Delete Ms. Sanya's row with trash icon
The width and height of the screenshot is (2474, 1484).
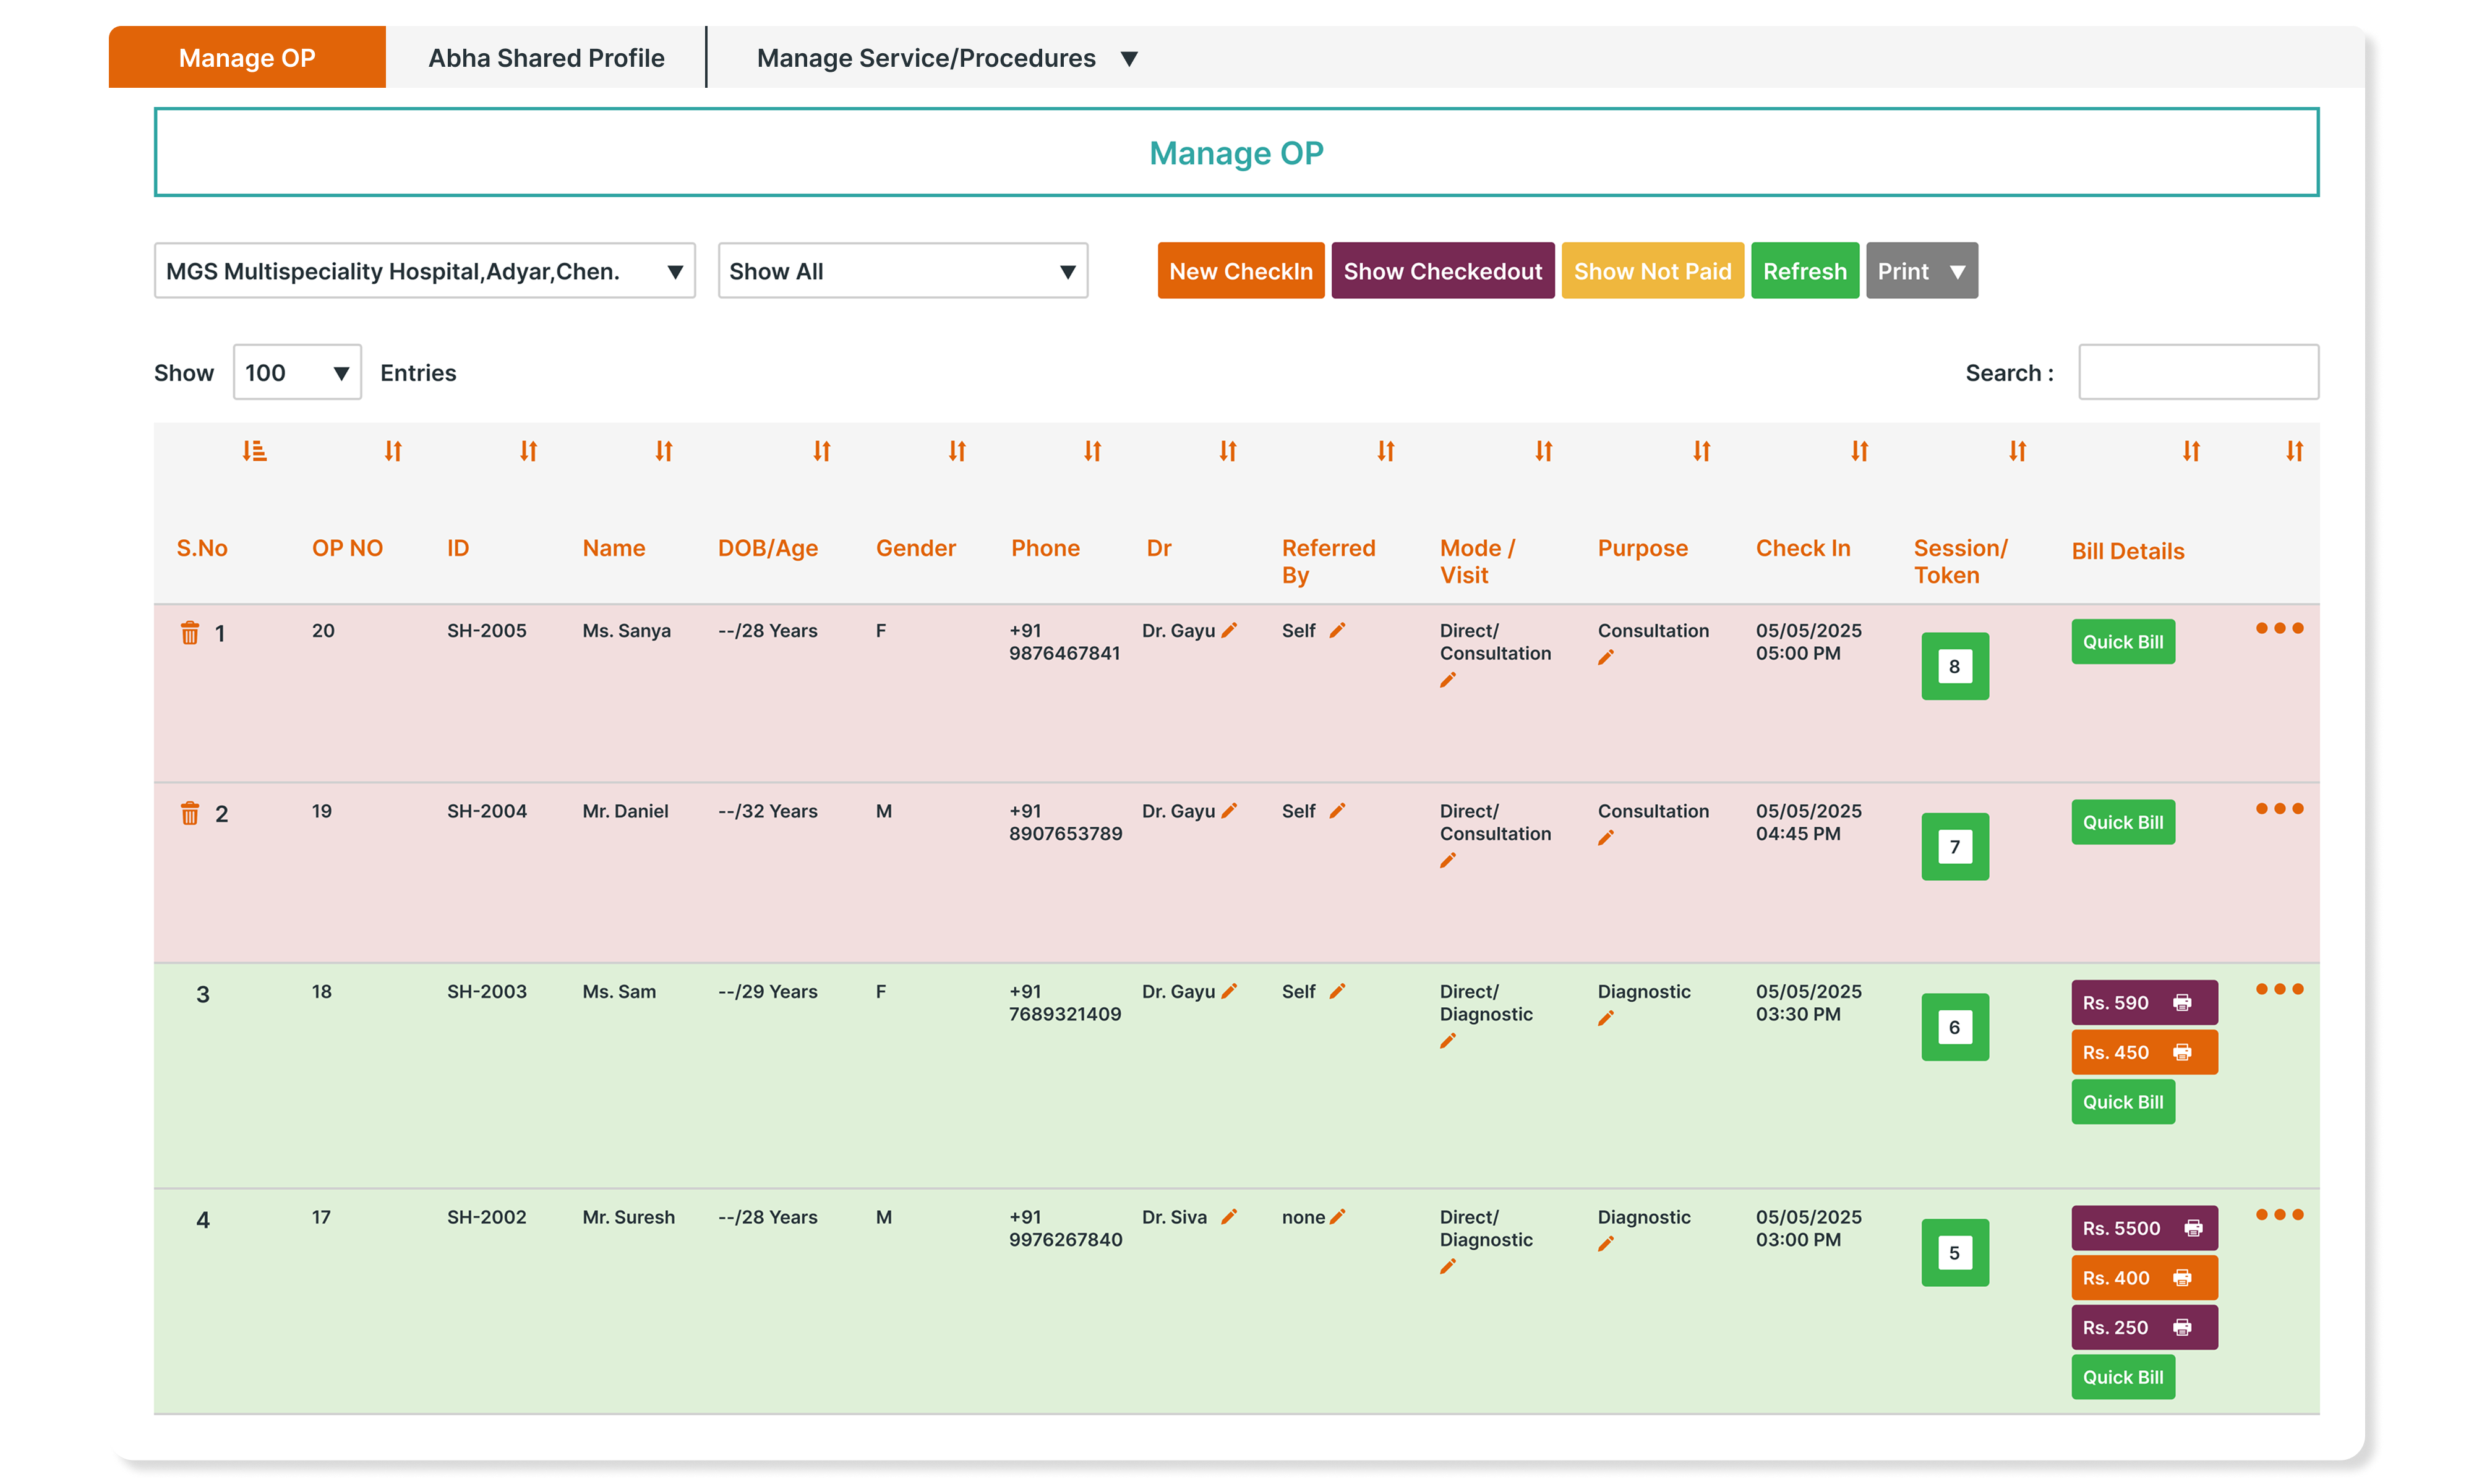190,633
